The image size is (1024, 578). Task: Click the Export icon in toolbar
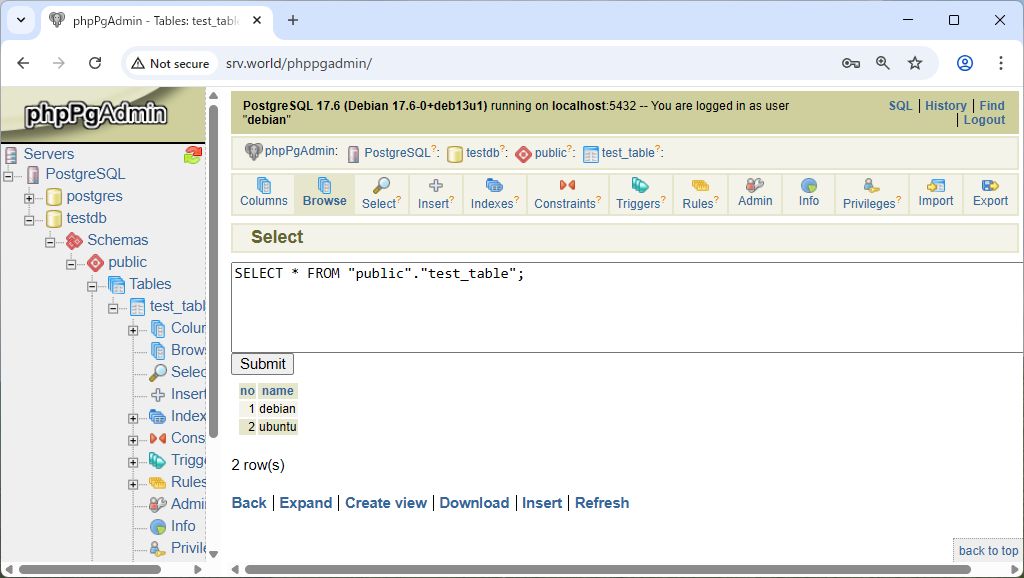[x=990, y=185]
